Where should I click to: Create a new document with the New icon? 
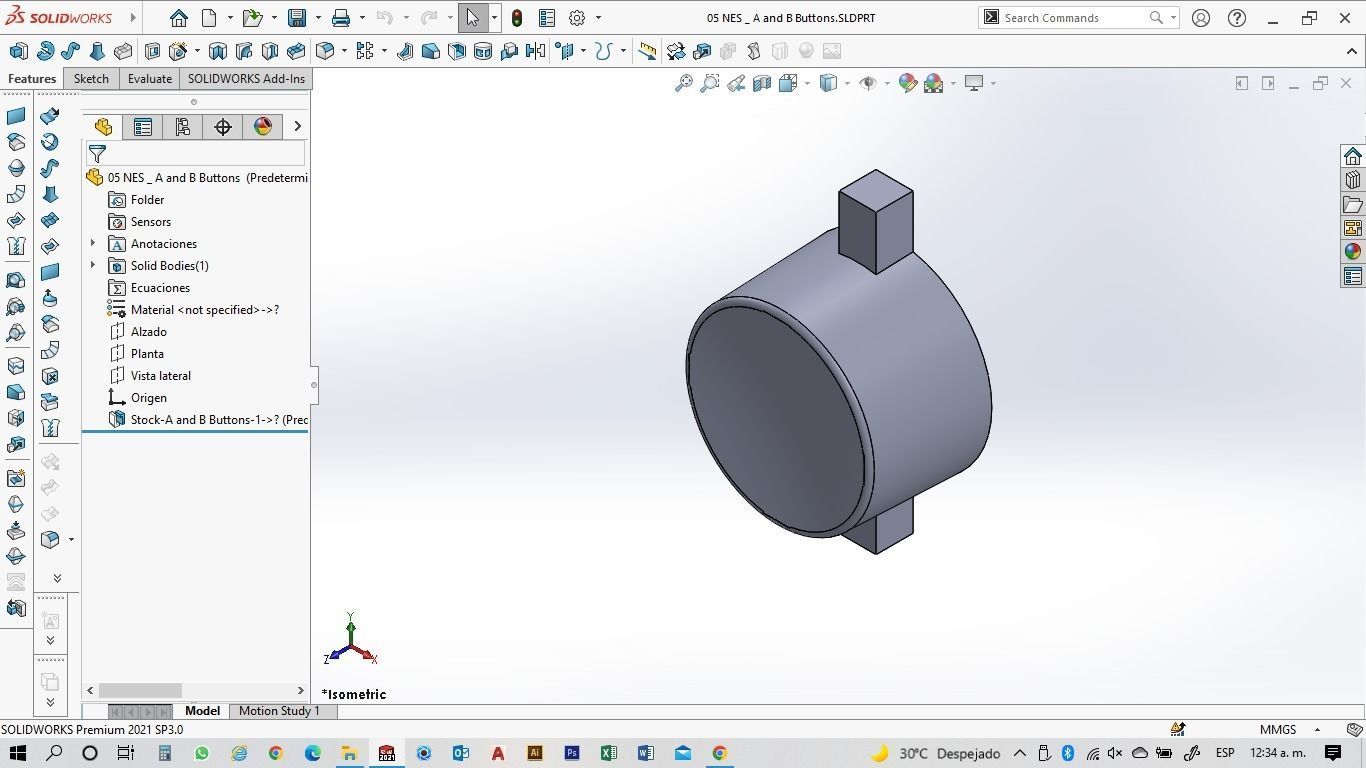[x=209, y=18]
